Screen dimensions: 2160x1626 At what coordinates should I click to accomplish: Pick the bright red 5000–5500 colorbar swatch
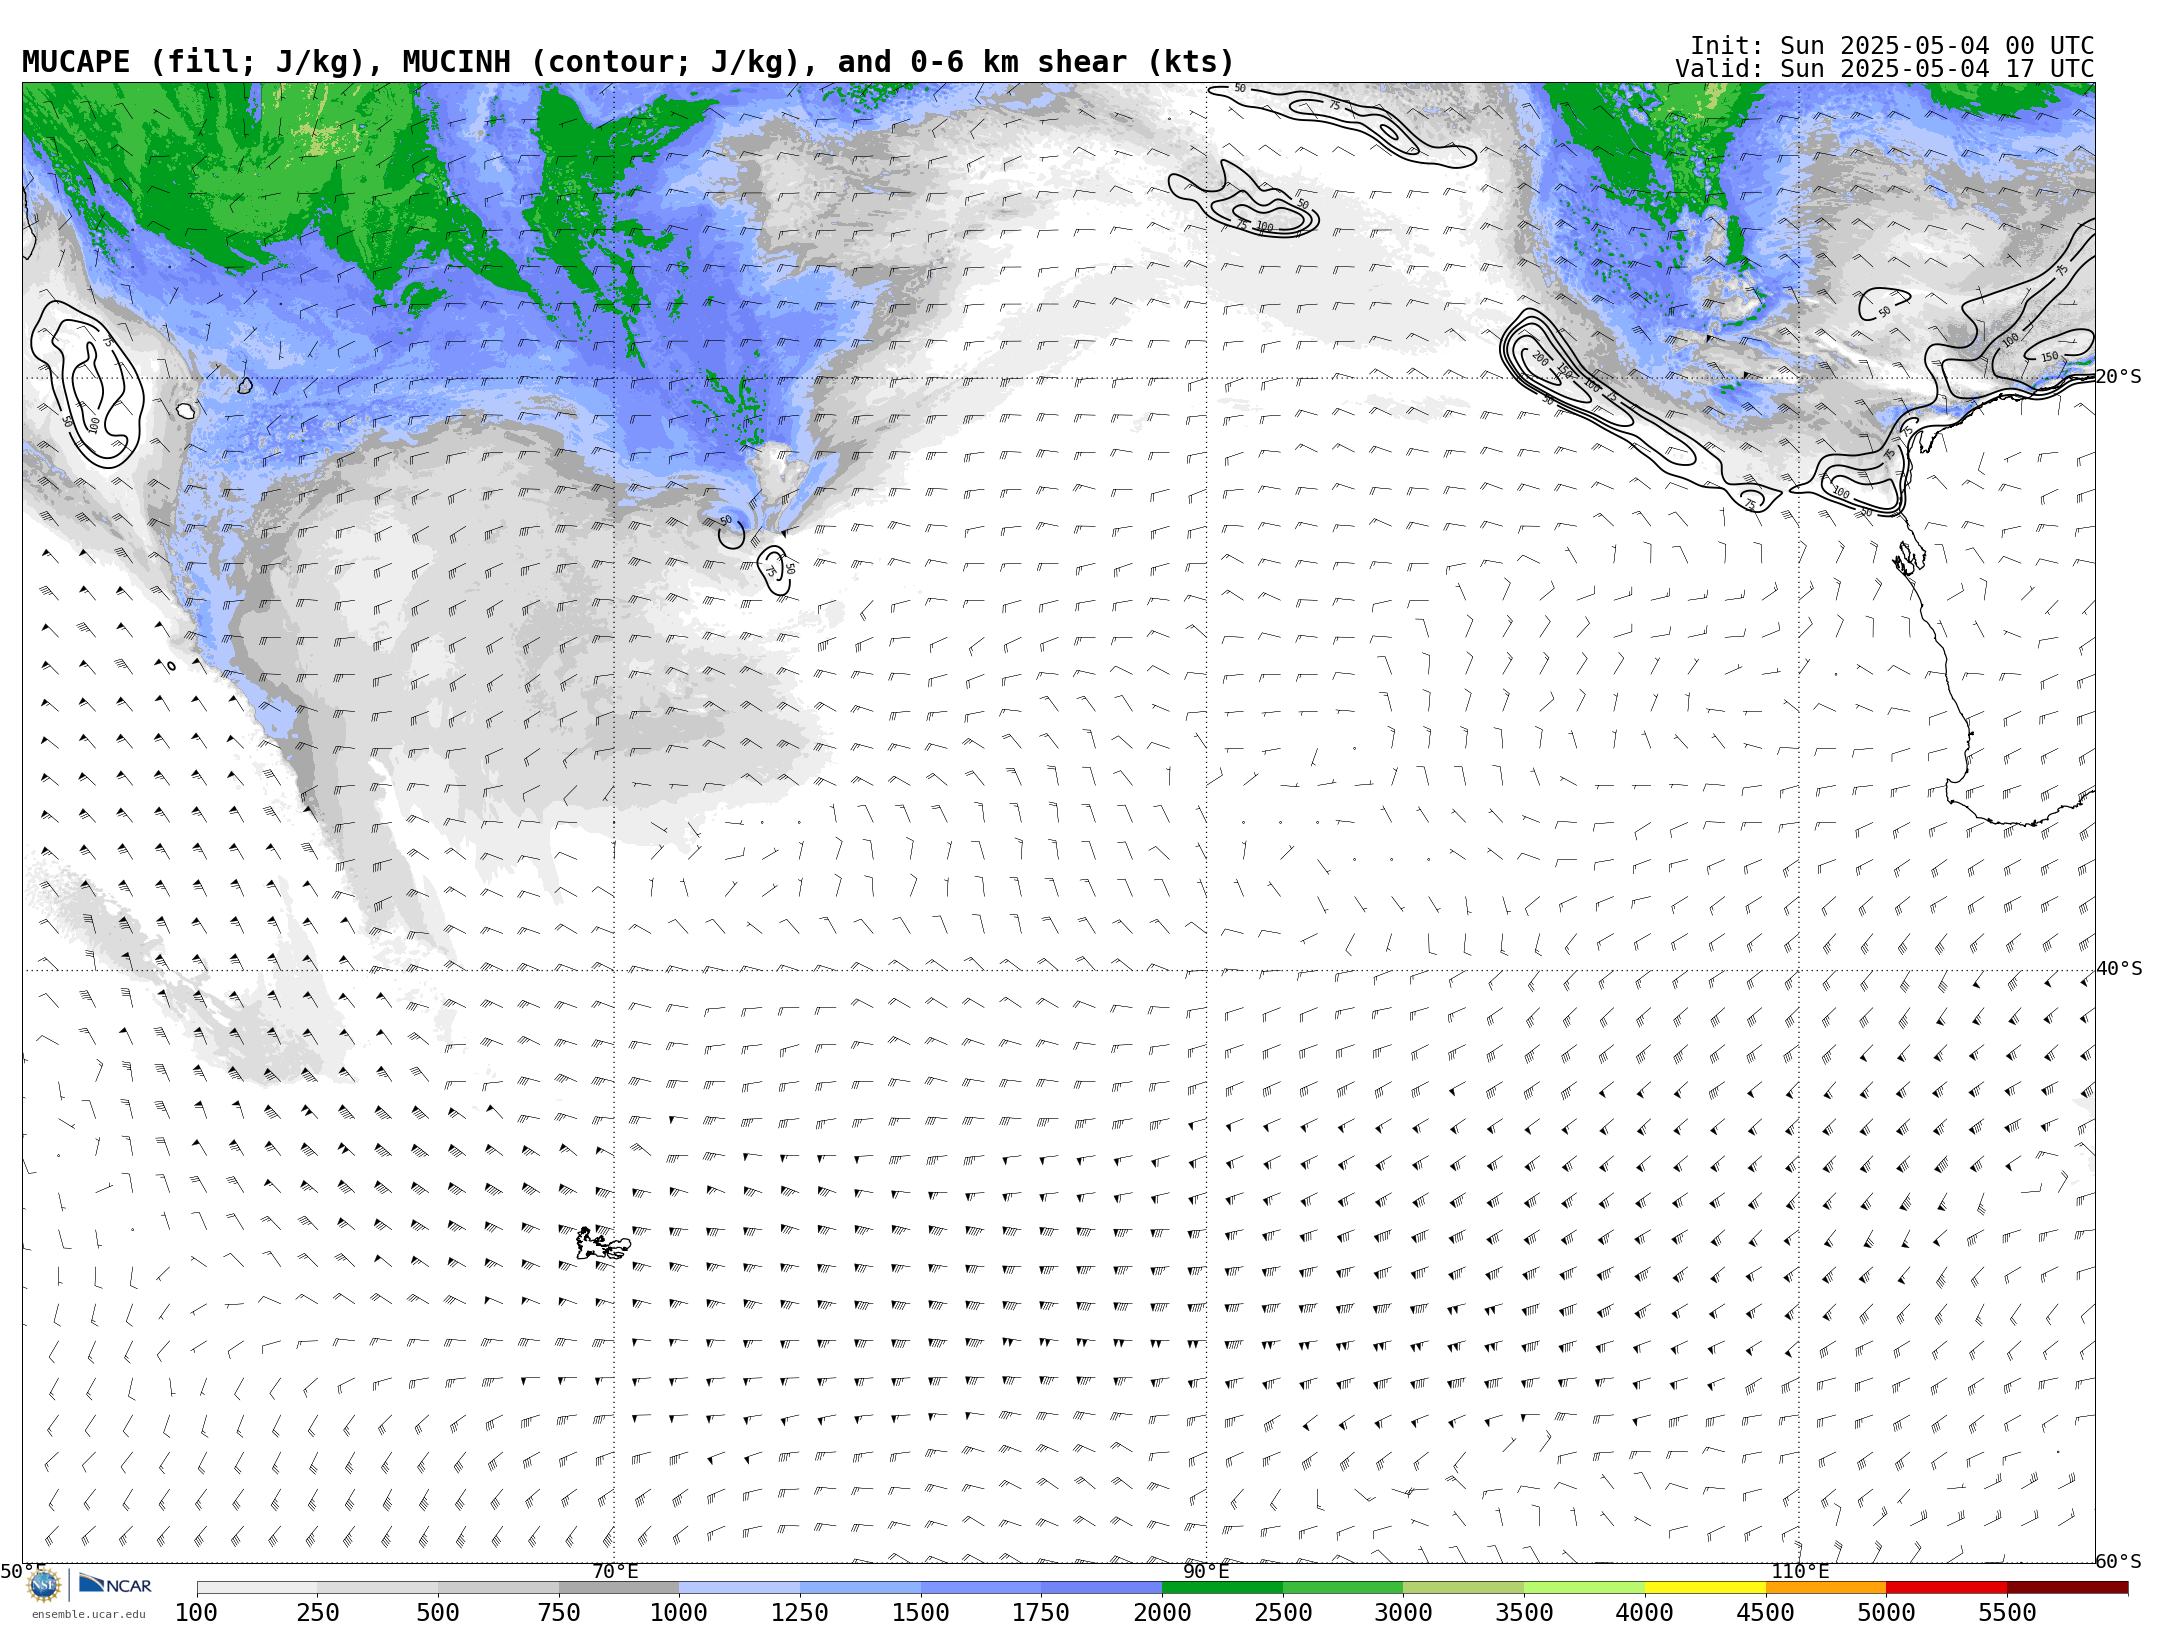click(1946, 1588)
